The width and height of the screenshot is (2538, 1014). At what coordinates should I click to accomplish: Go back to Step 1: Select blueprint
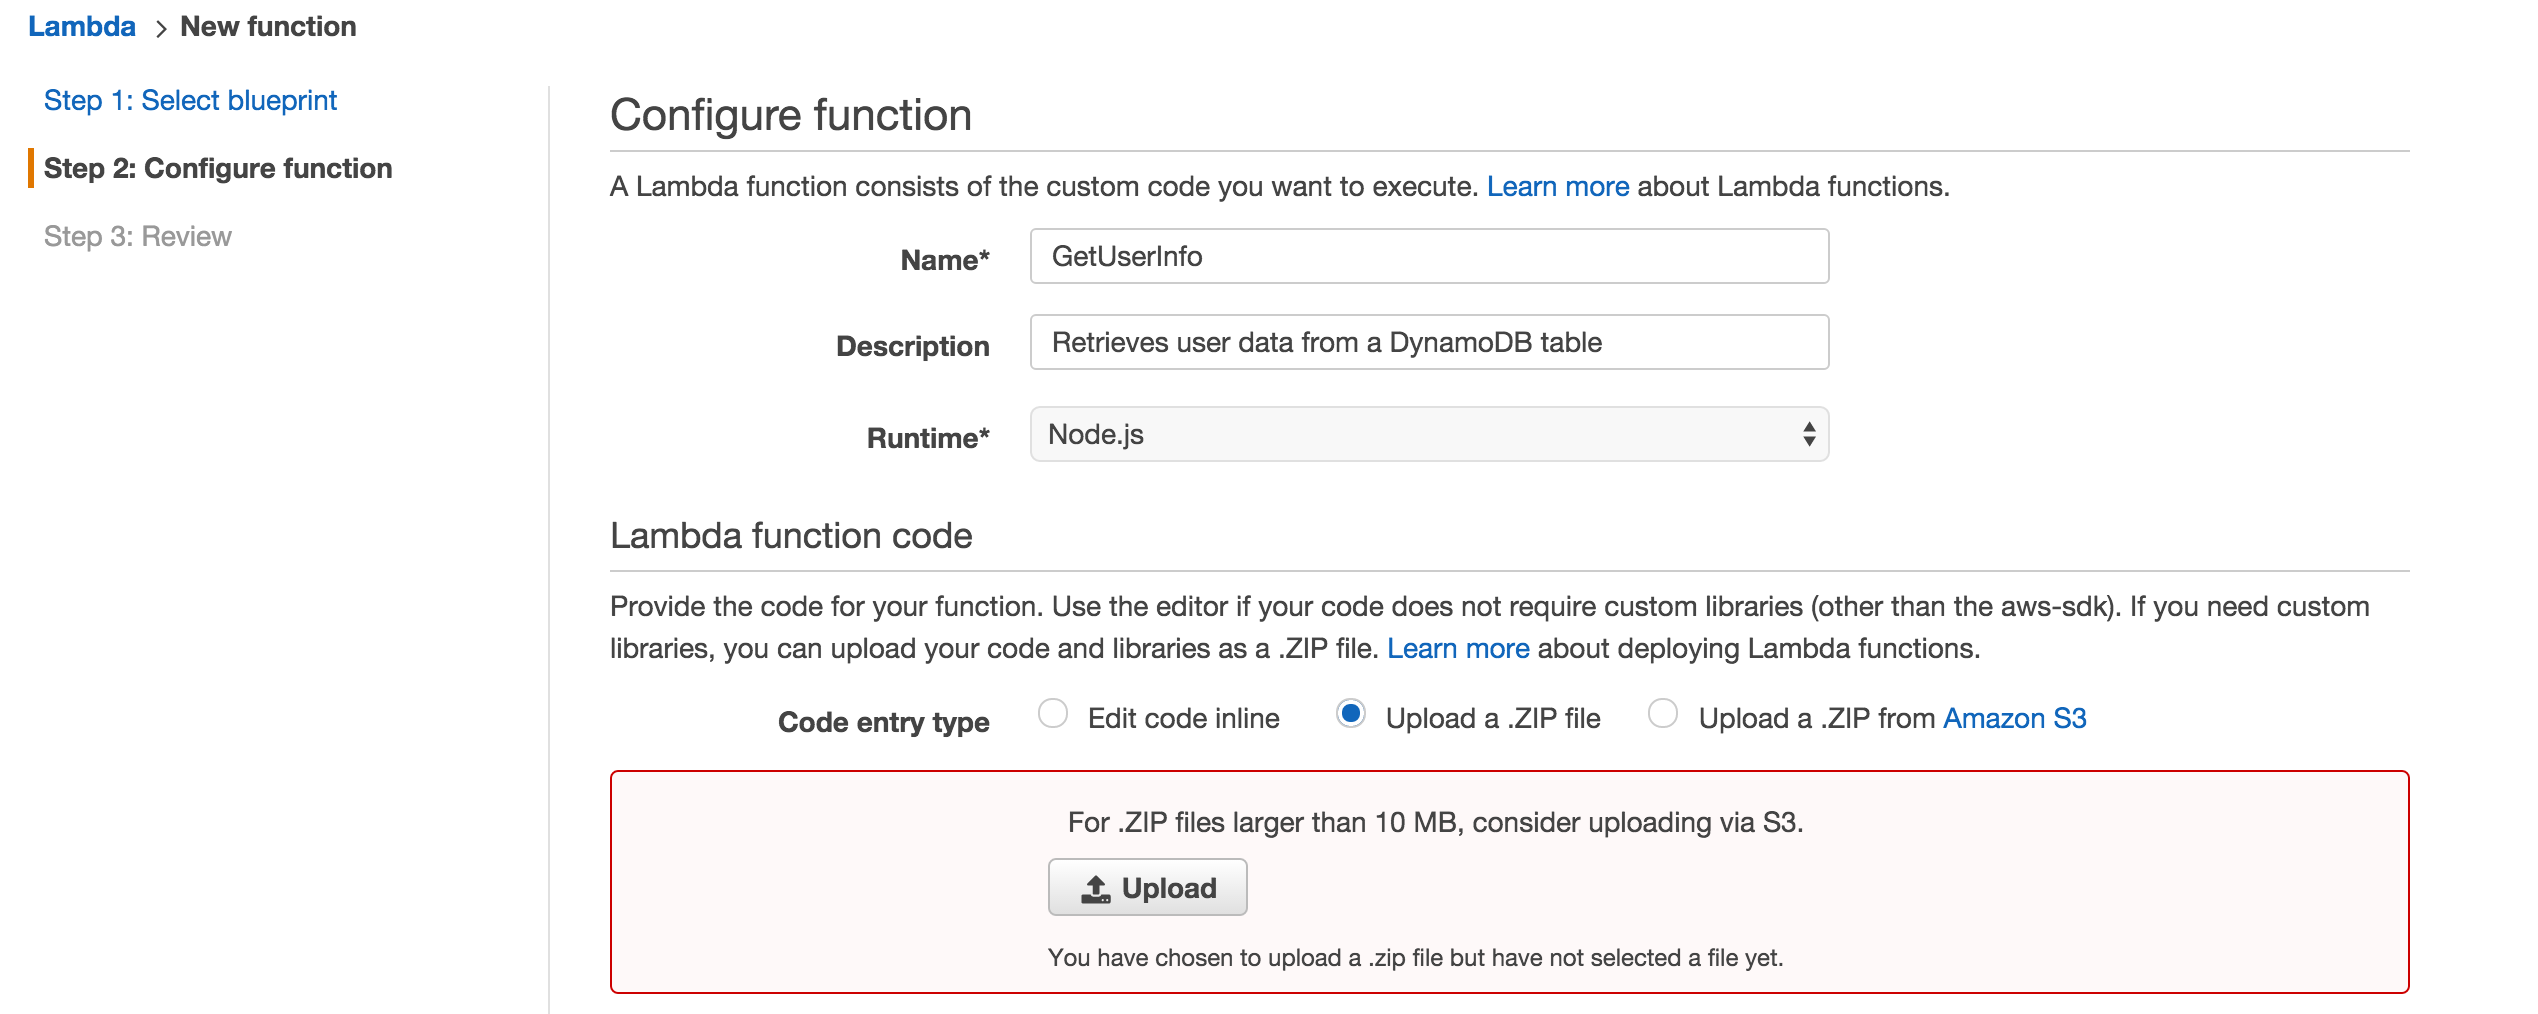pos(190,101)
